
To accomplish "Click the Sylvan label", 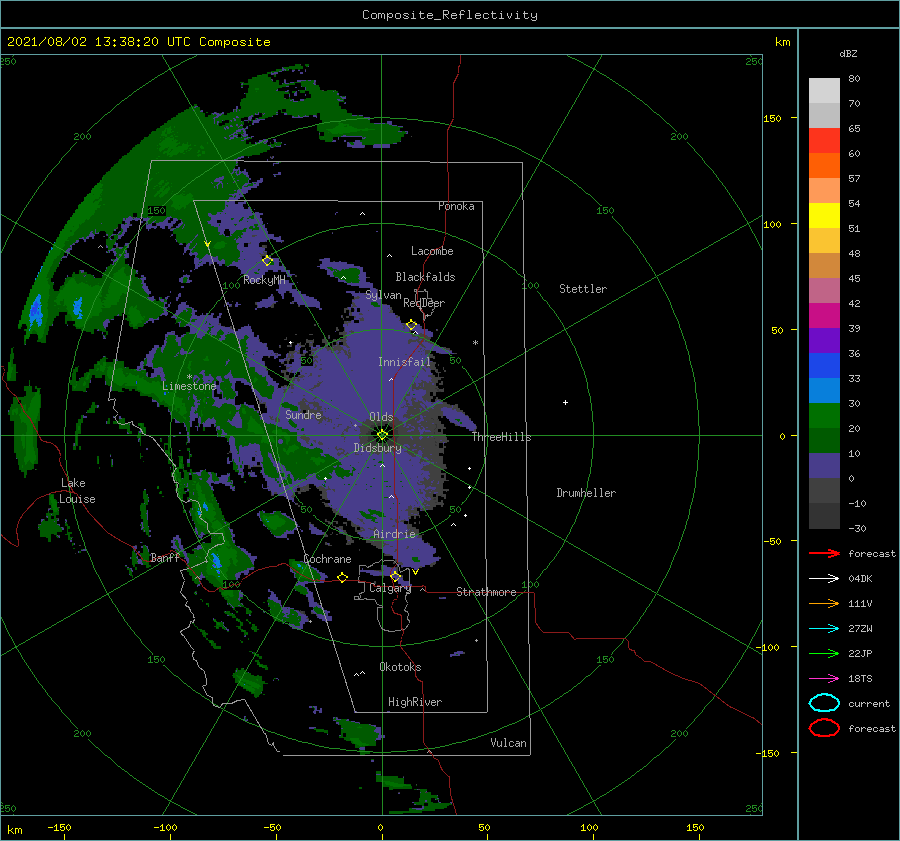I will (383, 295).
